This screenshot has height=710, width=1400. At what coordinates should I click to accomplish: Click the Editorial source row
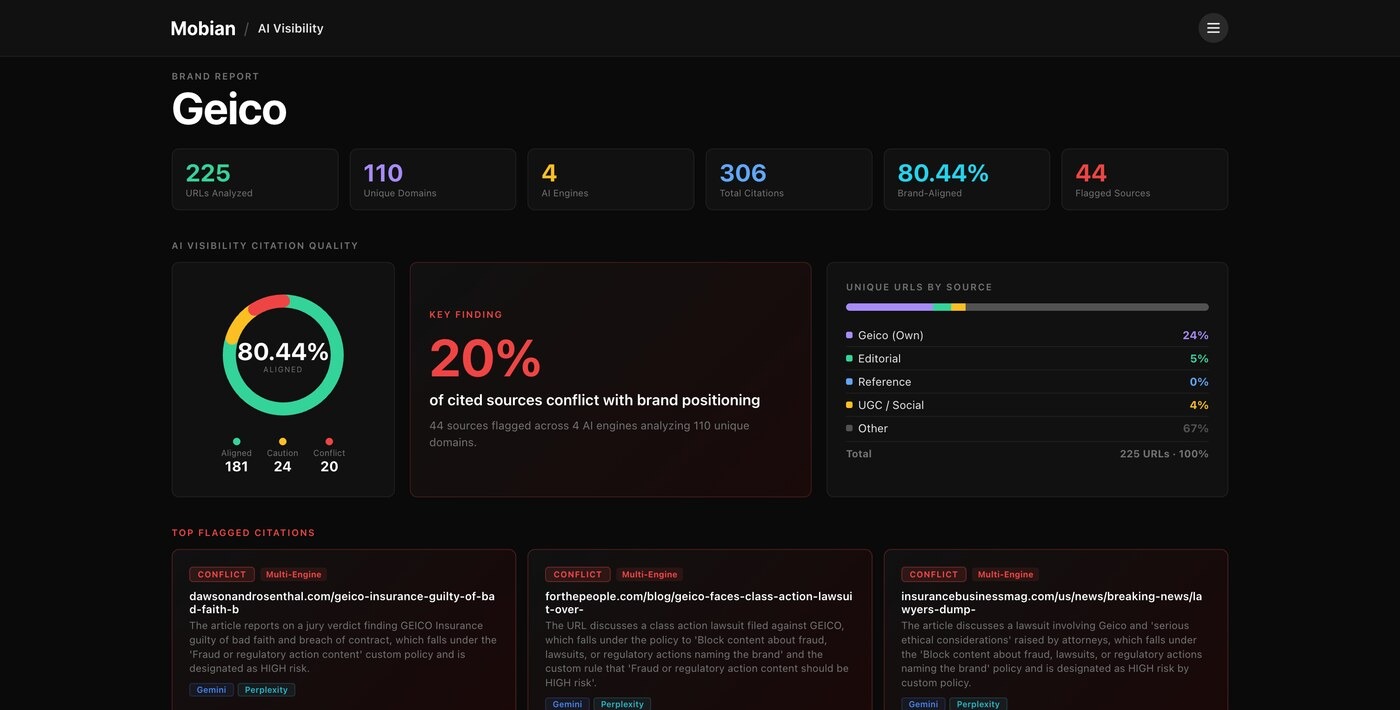[x=1027, y=358]
